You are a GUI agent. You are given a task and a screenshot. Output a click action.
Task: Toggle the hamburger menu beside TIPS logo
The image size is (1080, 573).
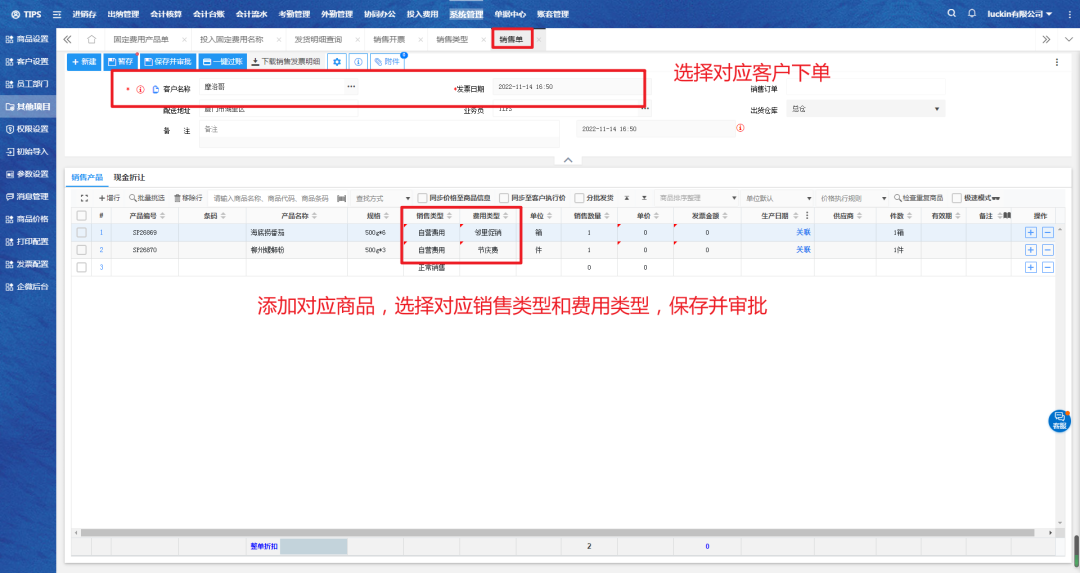55,14
